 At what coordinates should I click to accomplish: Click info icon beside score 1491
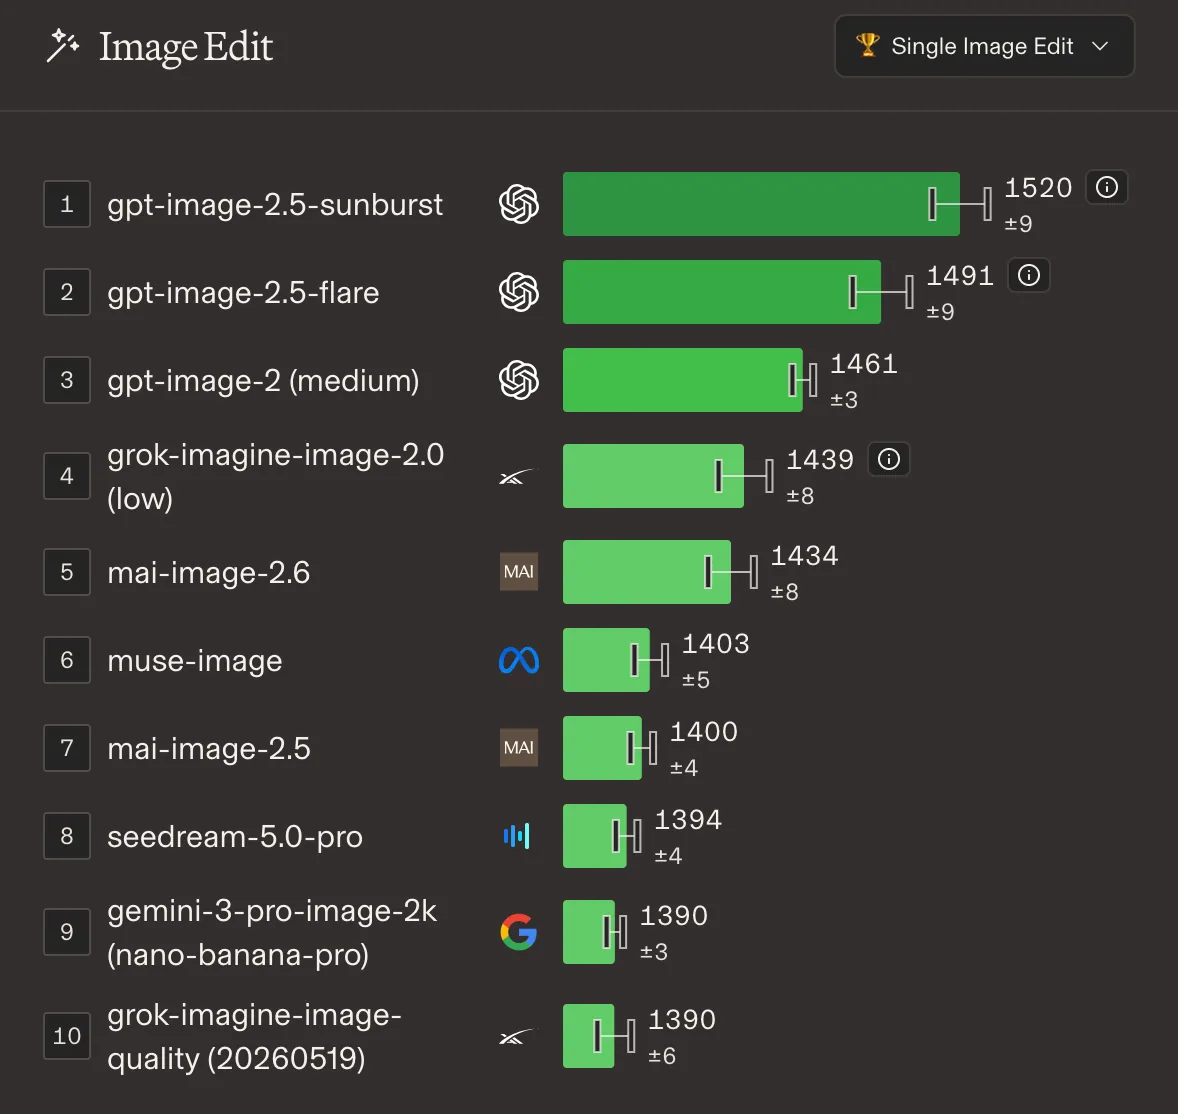coord(1028,275)
